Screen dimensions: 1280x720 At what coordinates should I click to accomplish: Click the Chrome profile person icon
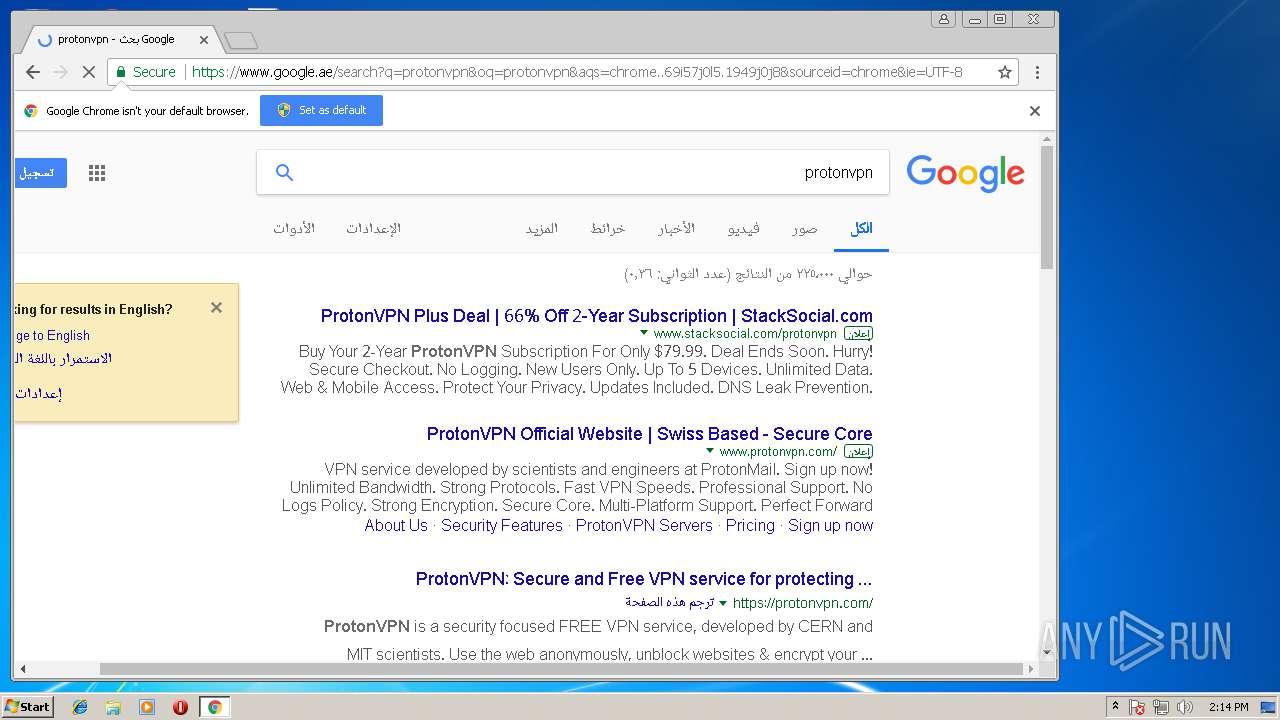point(943,19)
